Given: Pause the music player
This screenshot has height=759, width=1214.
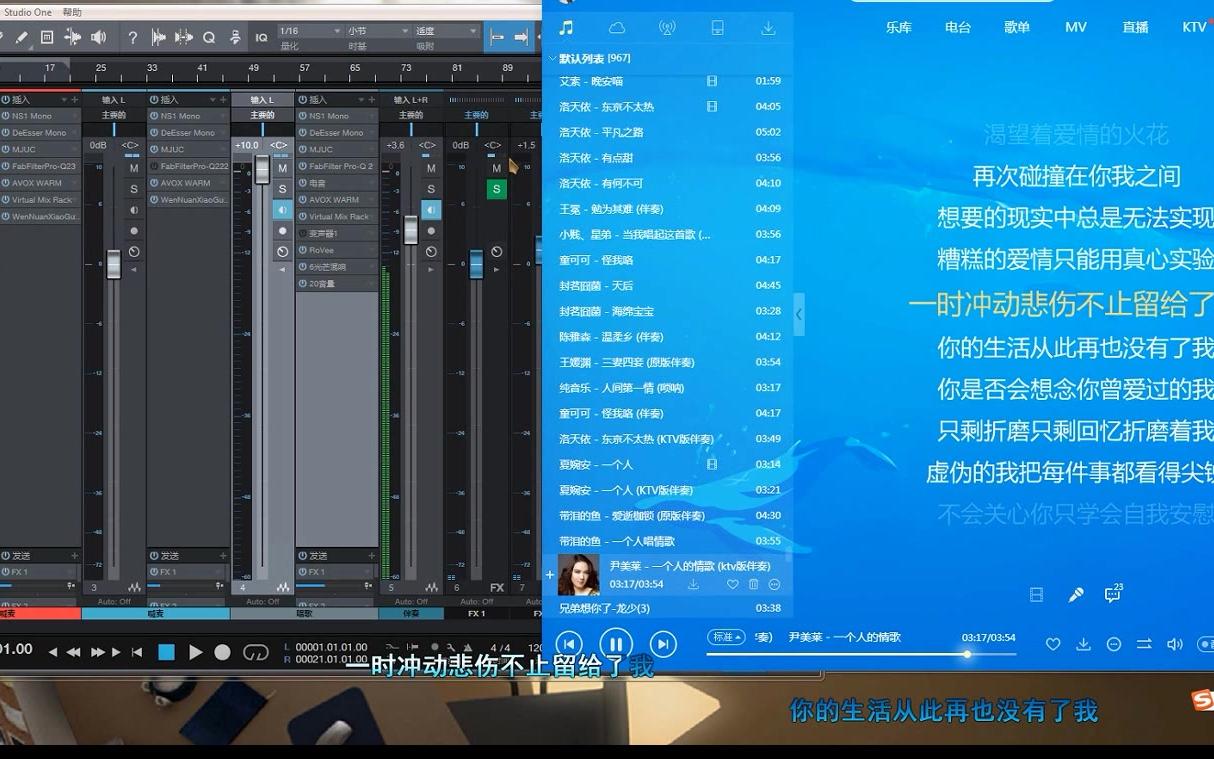Looking at the screenshot, I should click(616, 645).
